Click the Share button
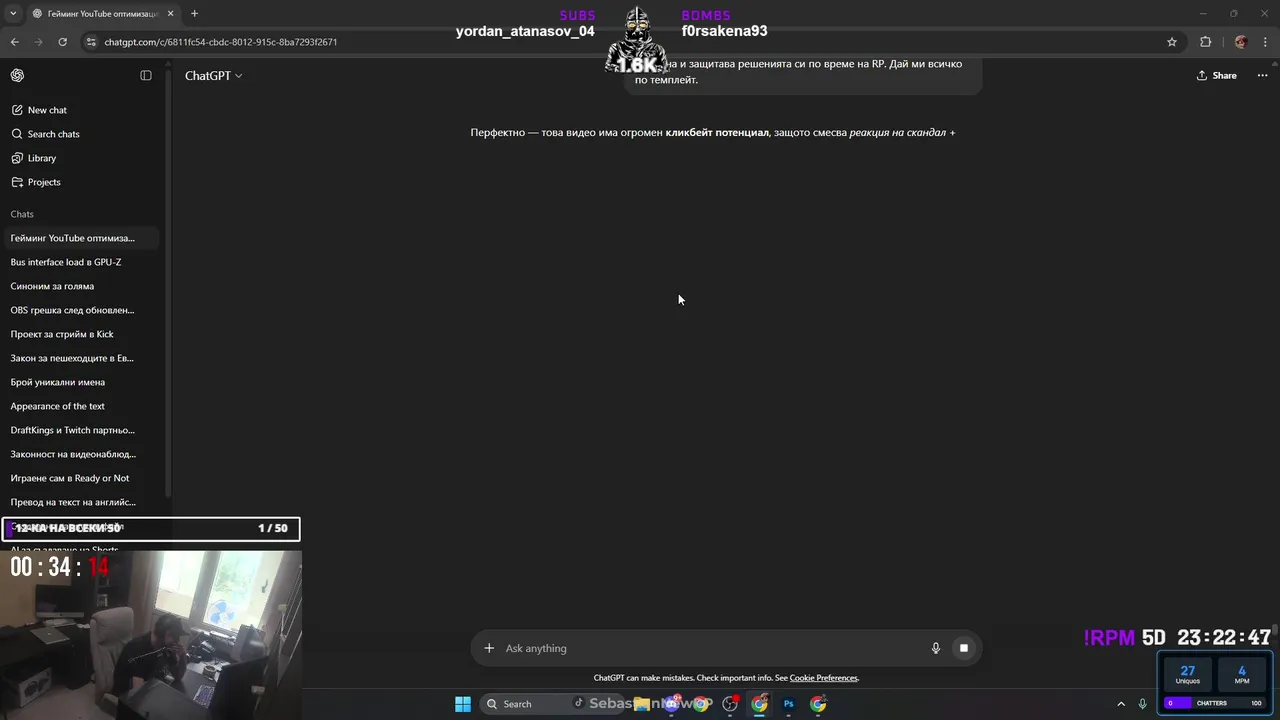This screenshot has height=720, width=1280. point(1216,75)
